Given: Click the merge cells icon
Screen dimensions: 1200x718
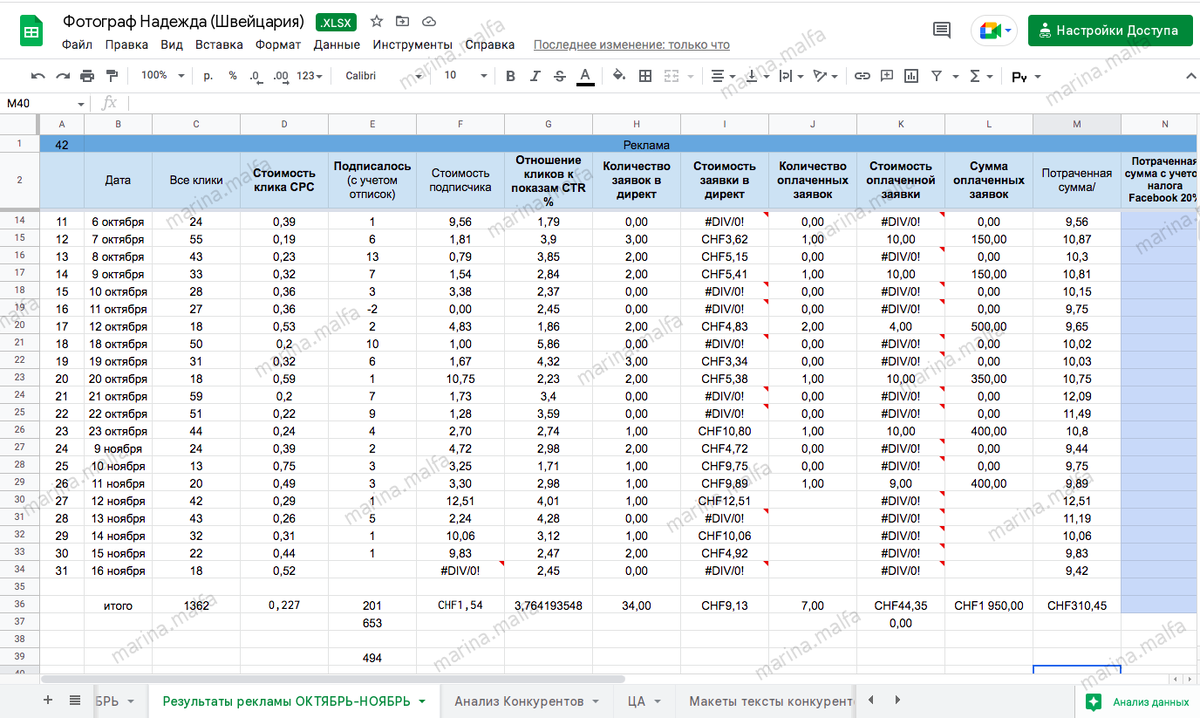Looking at the screenshot, I should (671, 76).
